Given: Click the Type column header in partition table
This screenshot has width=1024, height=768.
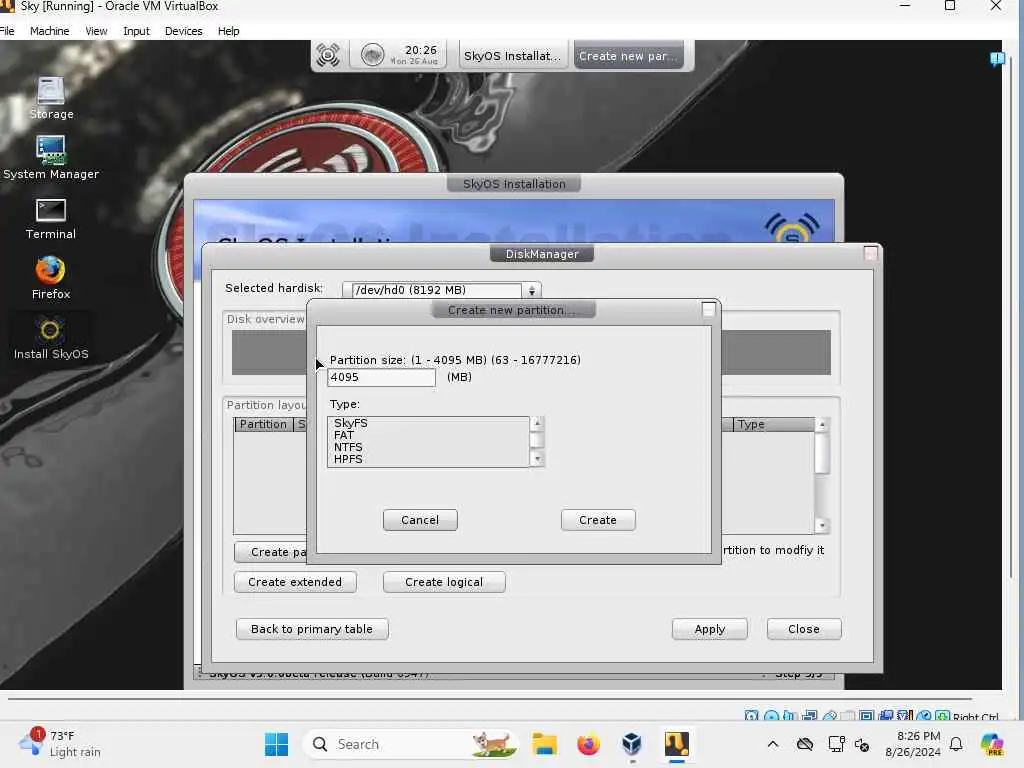Looking at the screenshot, I should (774, 424).
